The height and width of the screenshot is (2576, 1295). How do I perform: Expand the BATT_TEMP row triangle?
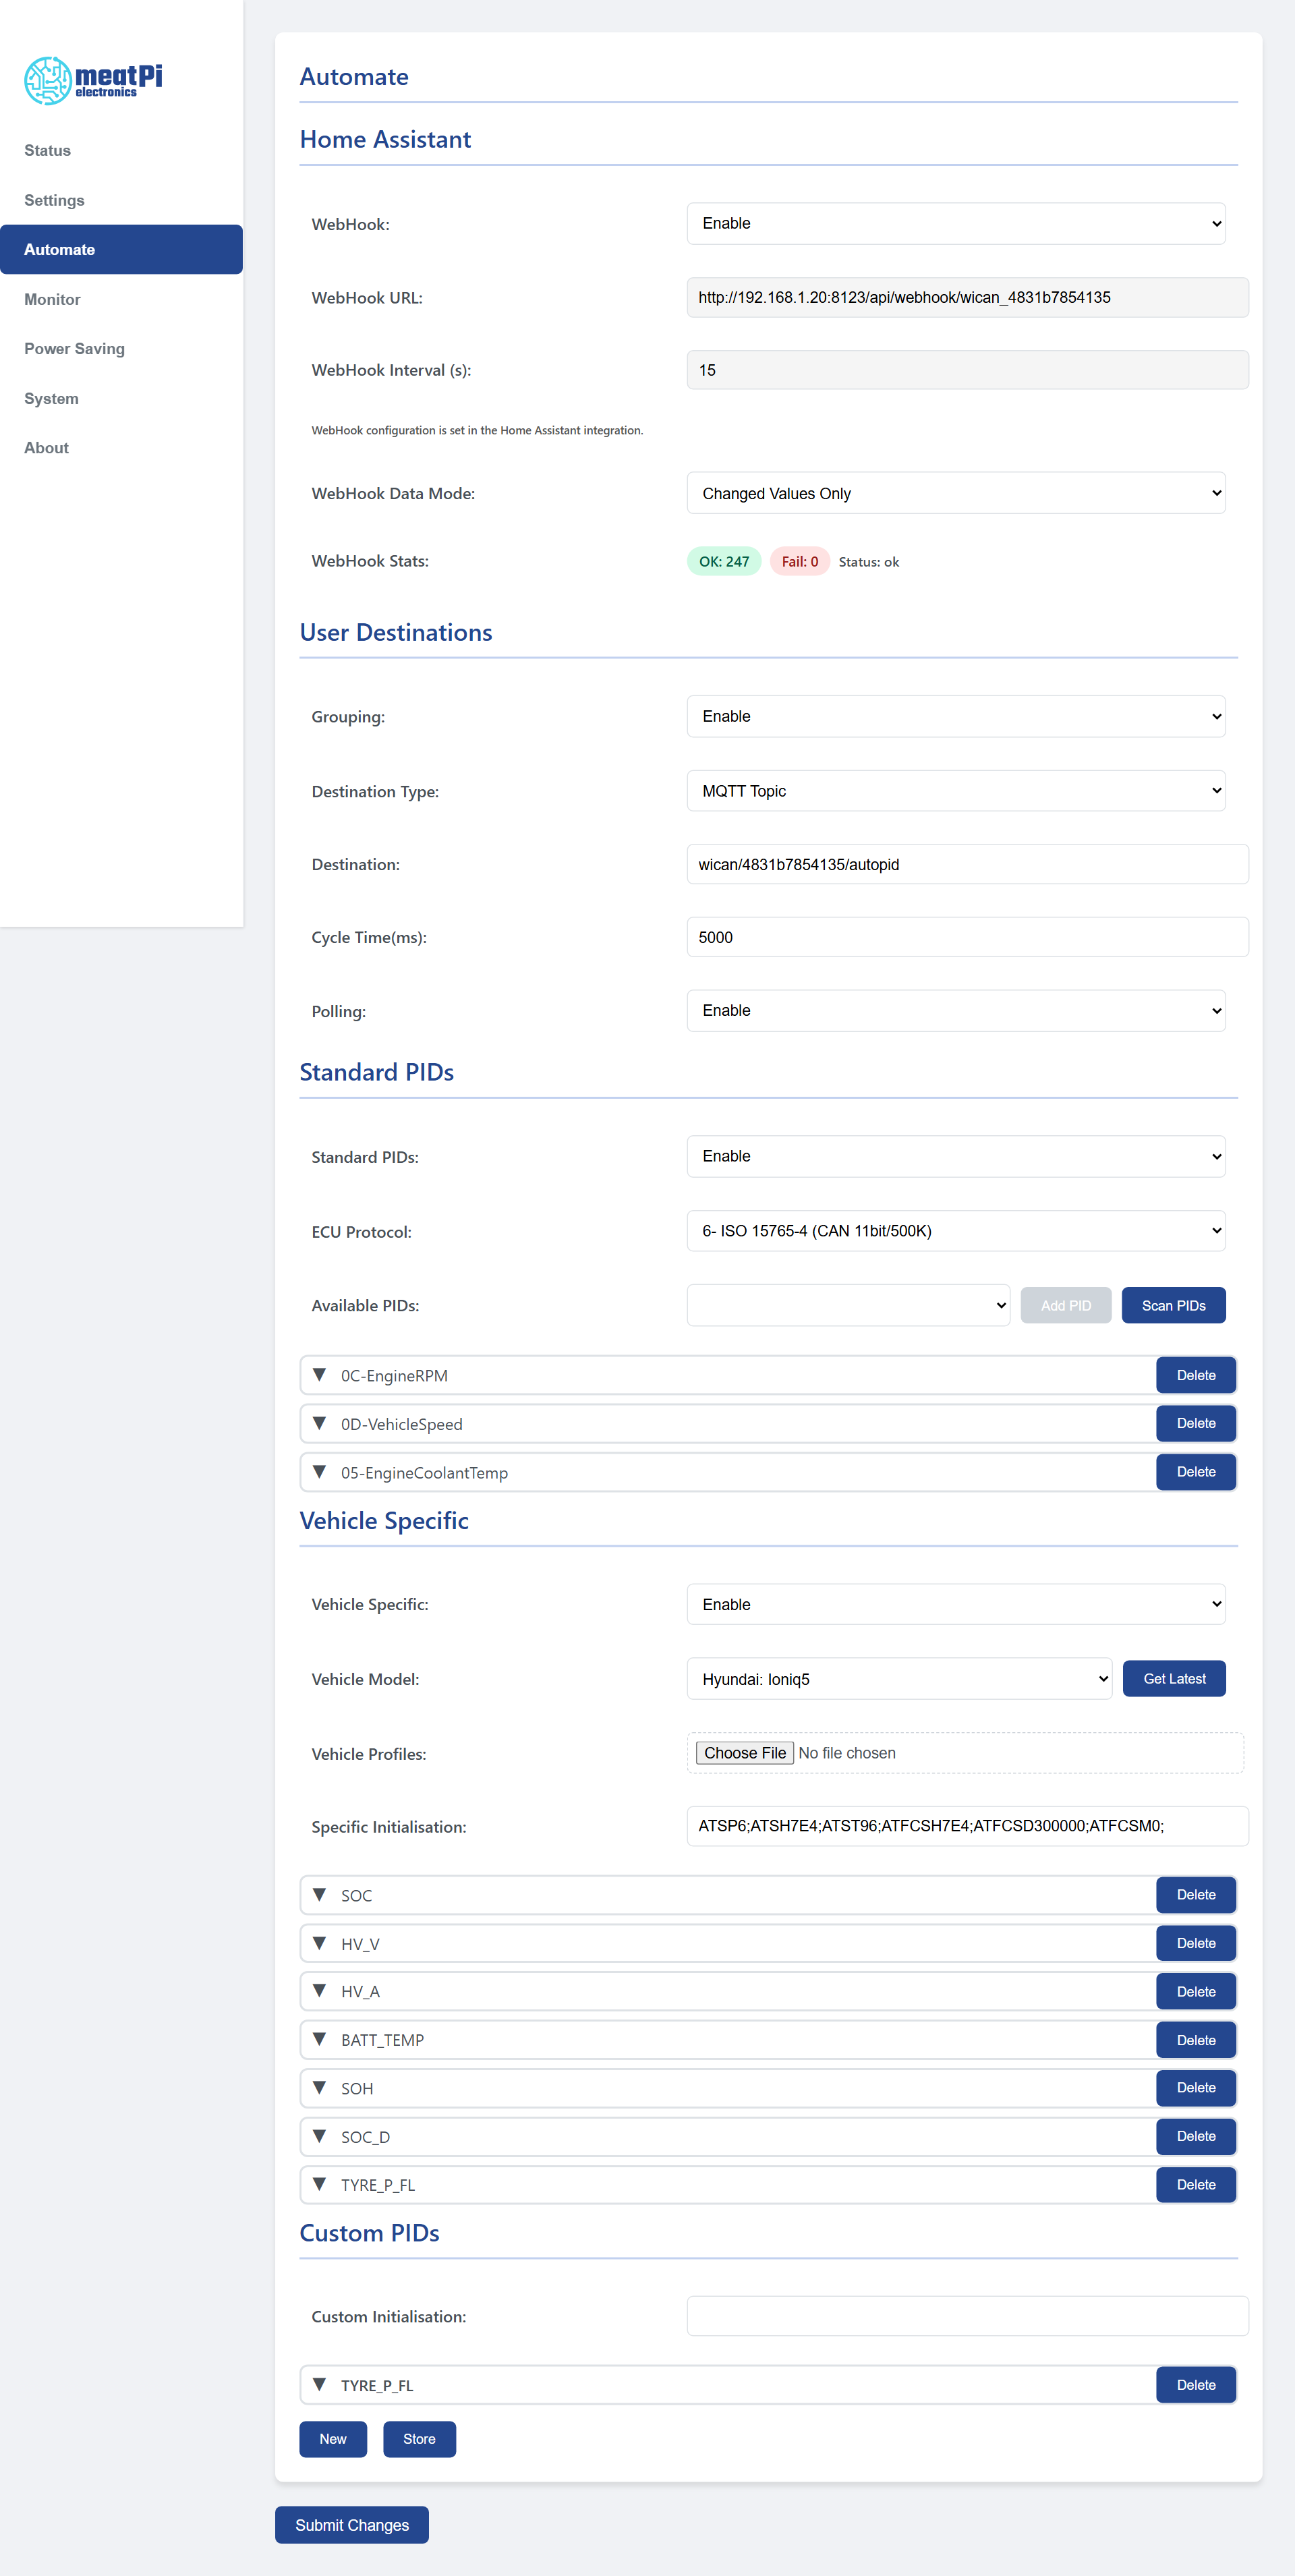point(319,2039)
